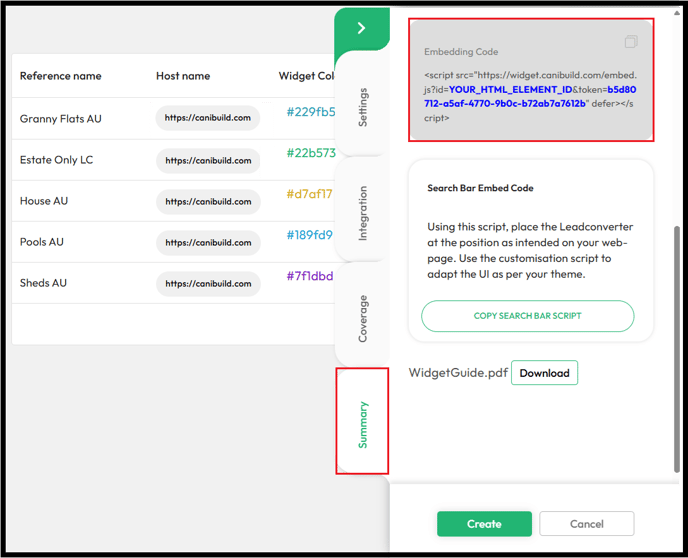Open the Integration vertical tab

coord(362,213)
